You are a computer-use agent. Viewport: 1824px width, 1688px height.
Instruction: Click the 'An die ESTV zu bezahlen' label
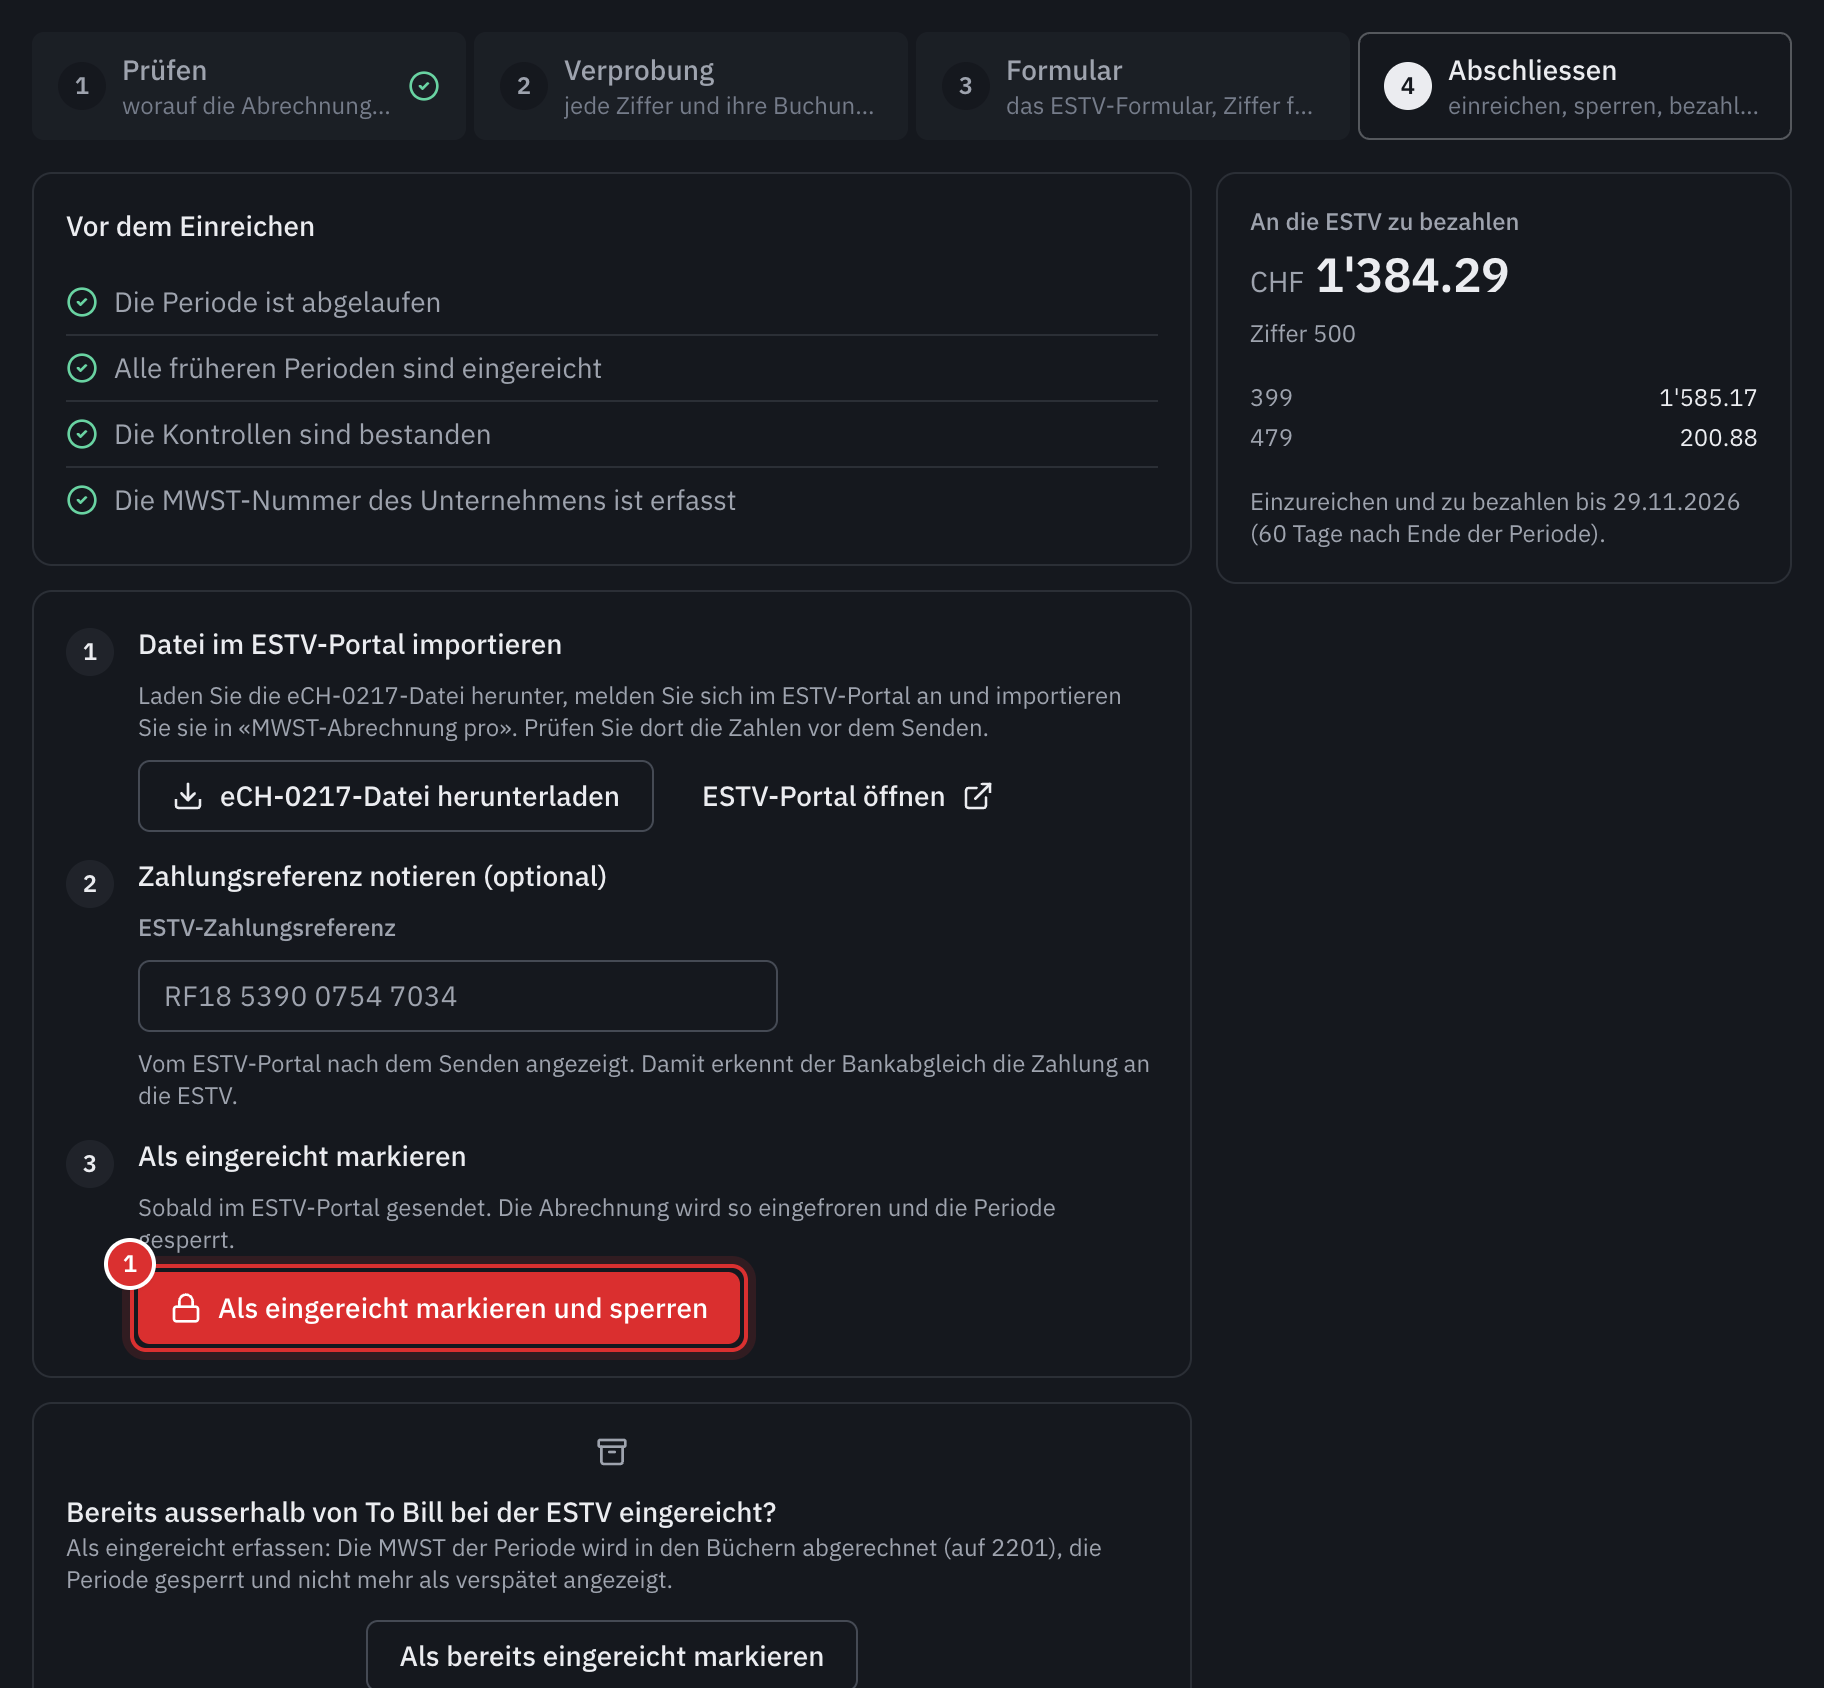(1384, 222)
